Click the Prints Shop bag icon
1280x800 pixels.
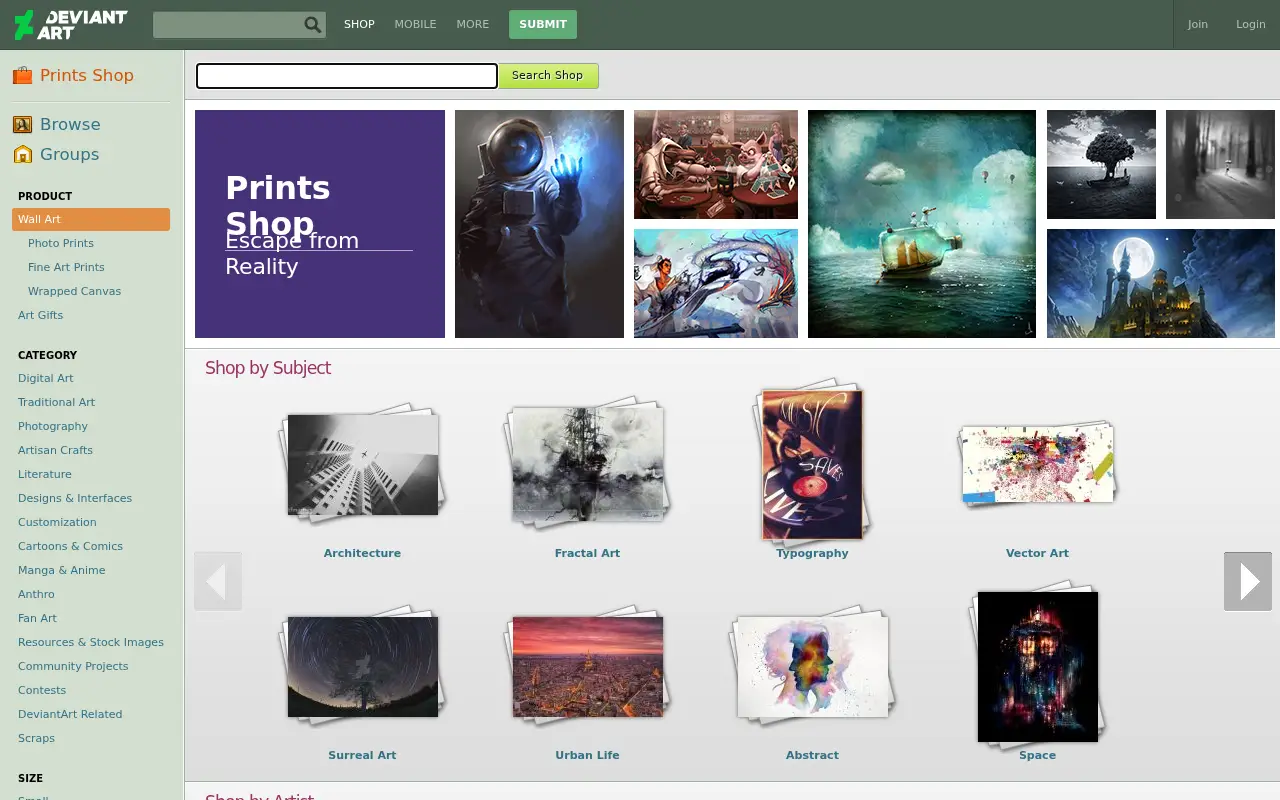(22, 75)
